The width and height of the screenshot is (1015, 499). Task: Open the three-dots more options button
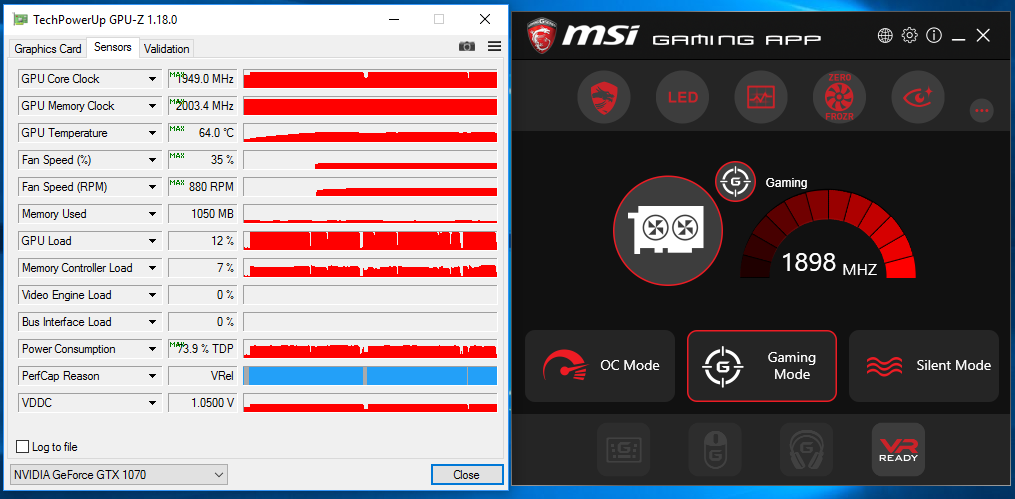(x=981, y=111)
